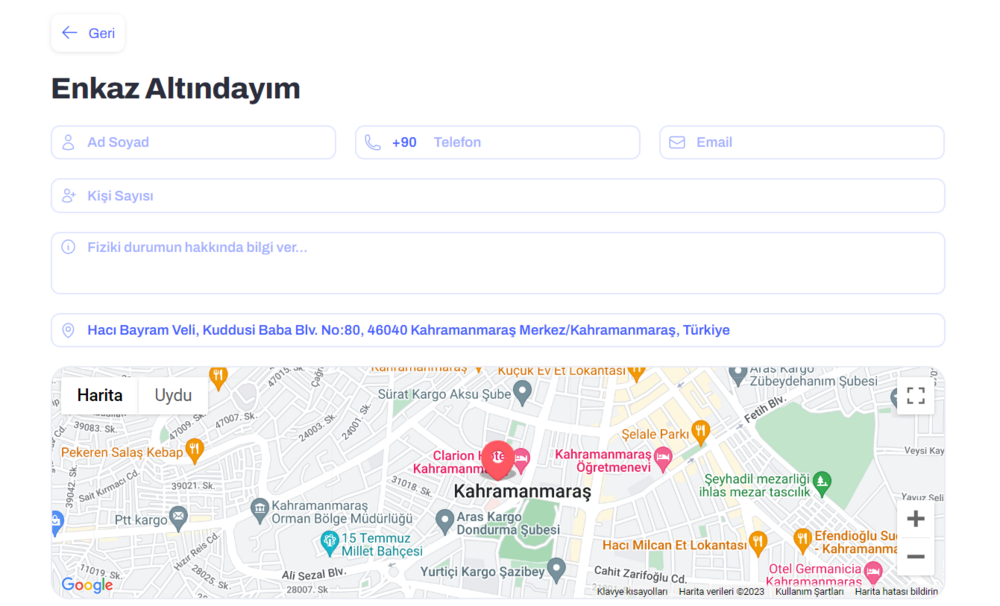The image size is (1000, 606).
Task: Zoom out on the map
Action: (915, 556)
